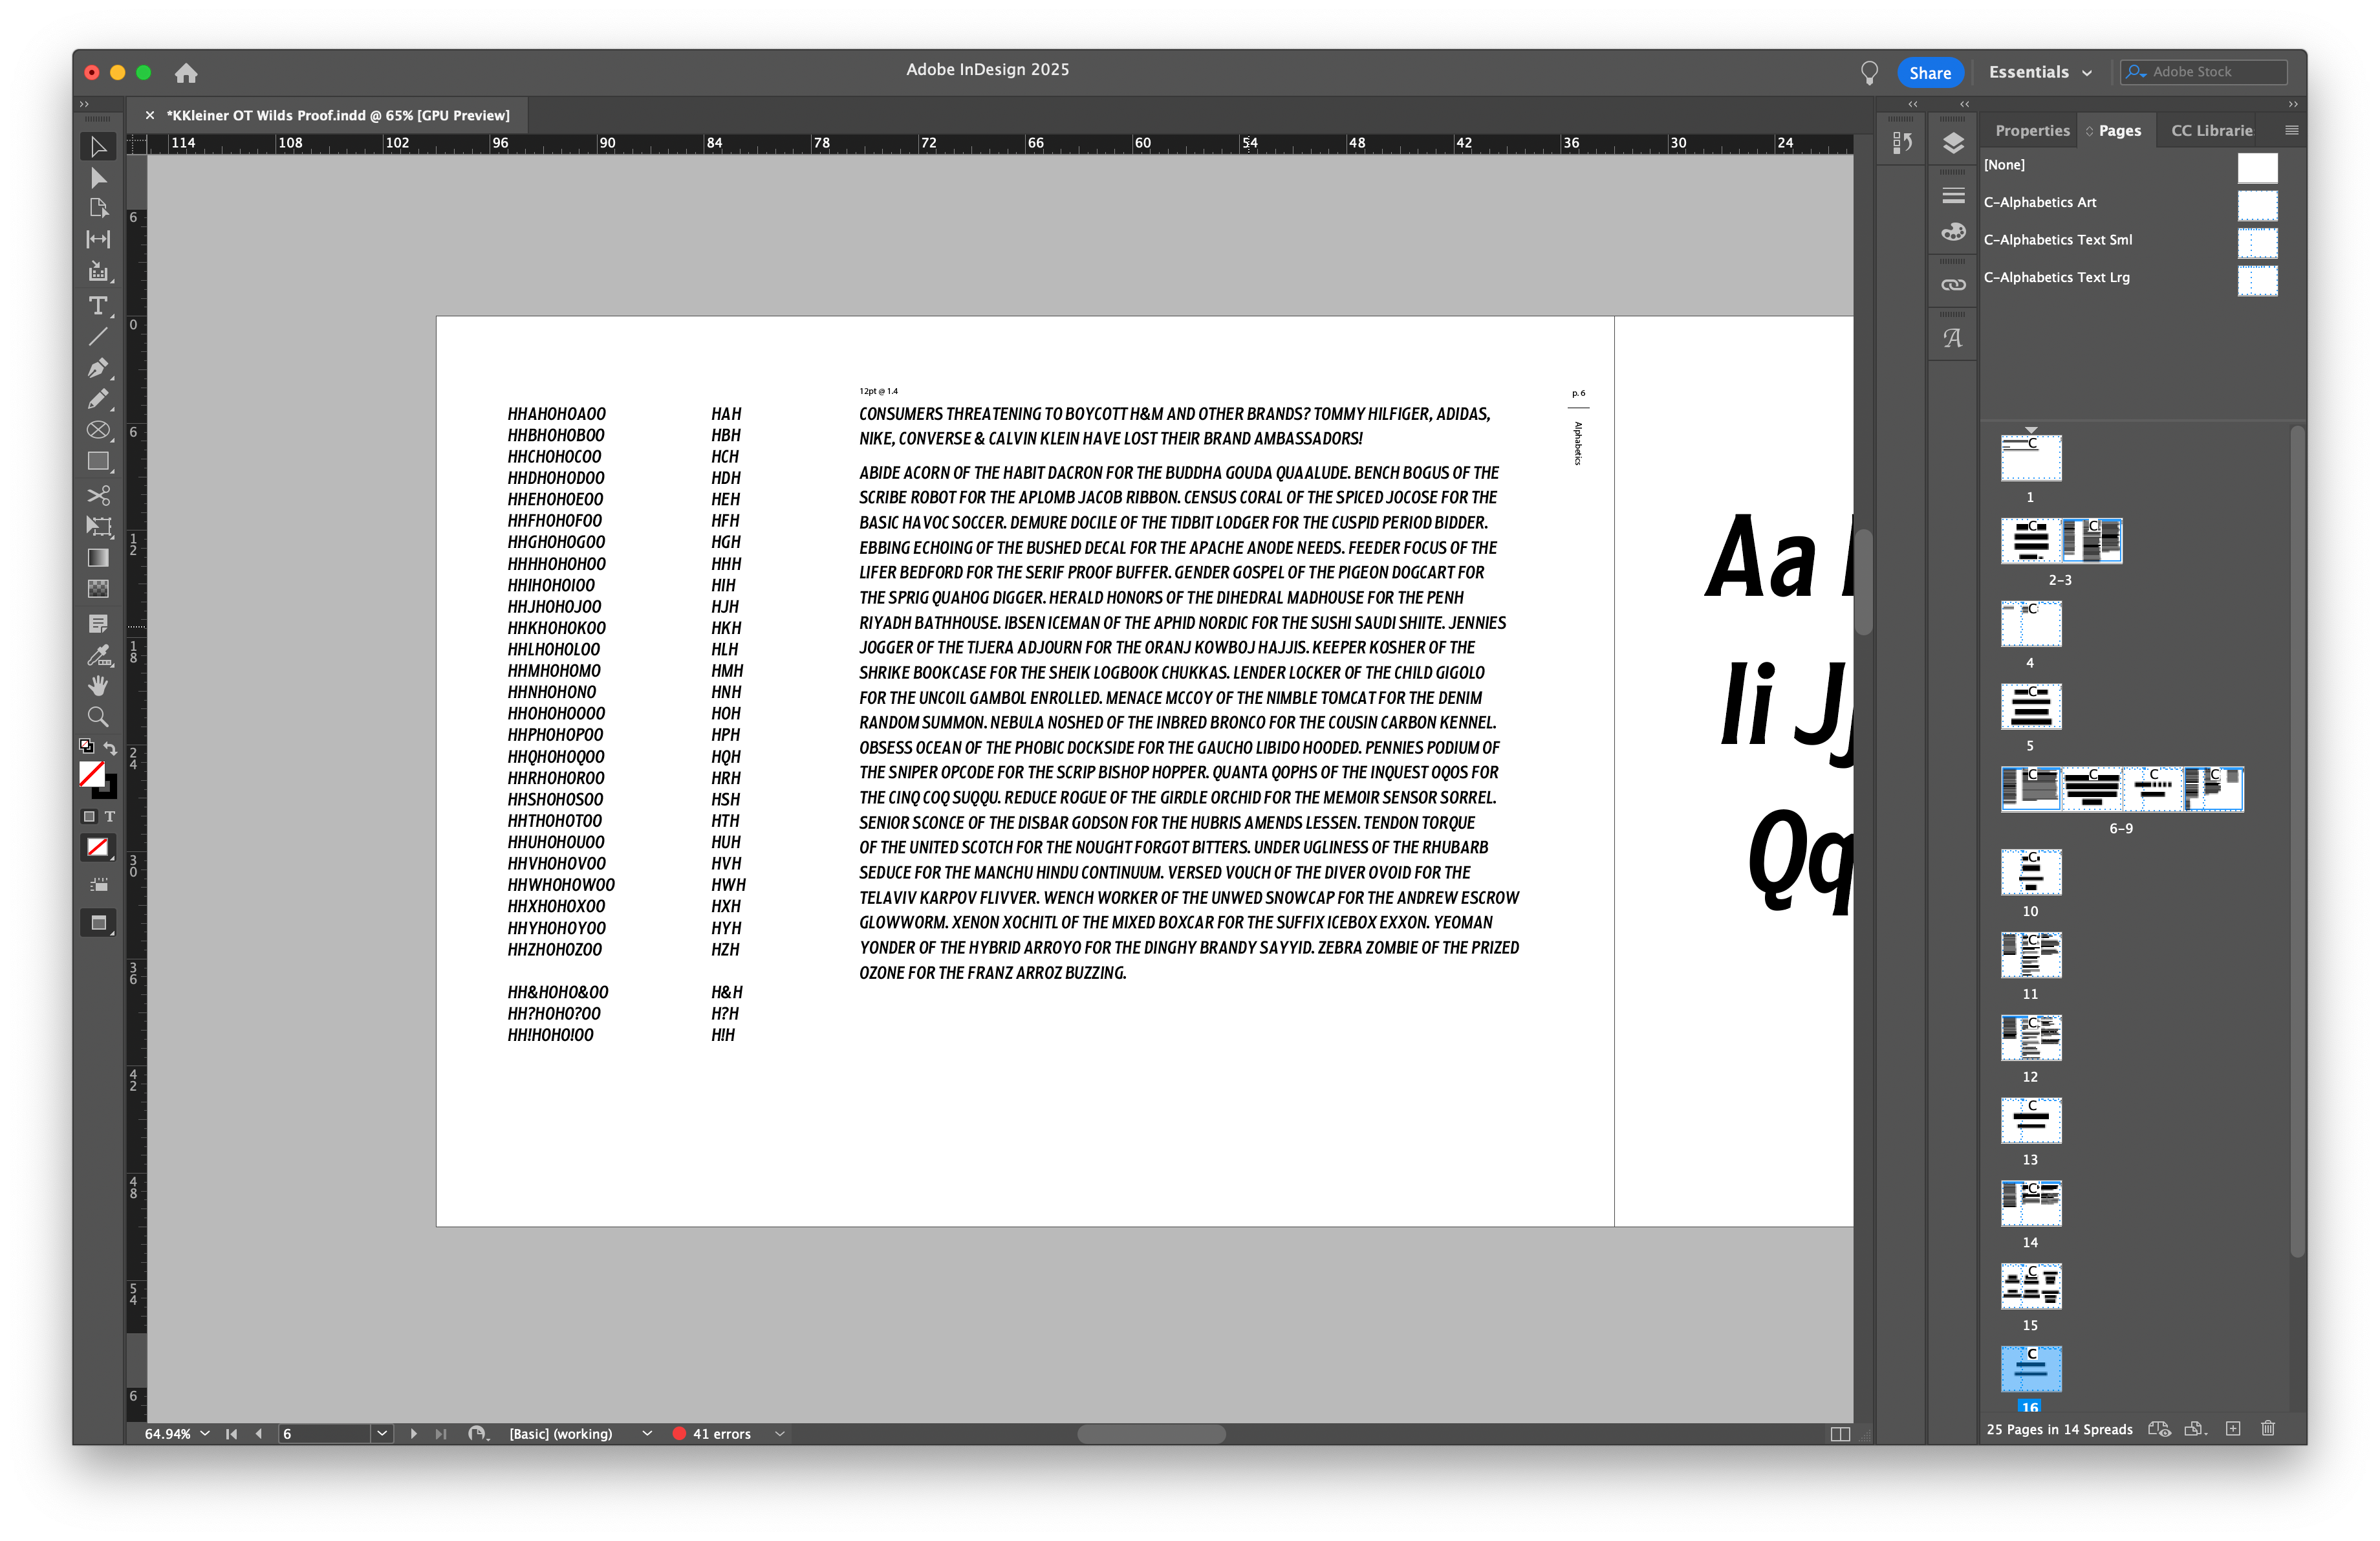Image resolution: width=2380 pixels, height=1541 pixels.
Task: Select KKleiner OT Wilds Proof document tab
Action: 338,115
